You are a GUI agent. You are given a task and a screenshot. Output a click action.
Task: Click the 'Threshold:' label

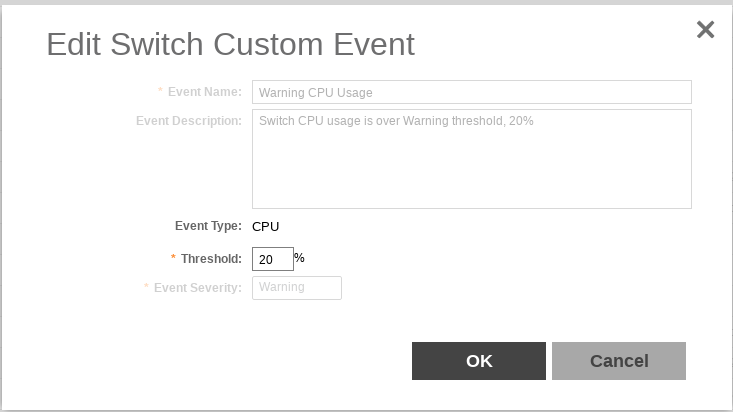[211, 259]
